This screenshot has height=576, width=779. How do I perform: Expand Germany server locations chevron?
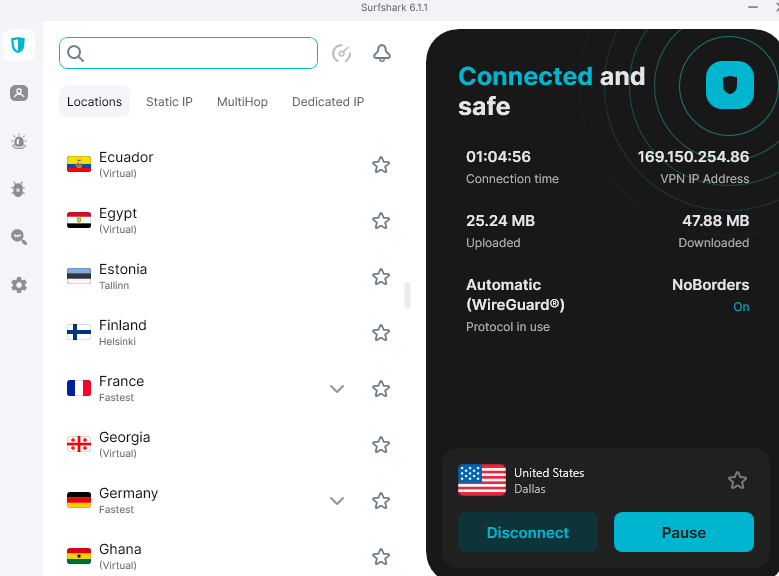[x=337, y=500]
